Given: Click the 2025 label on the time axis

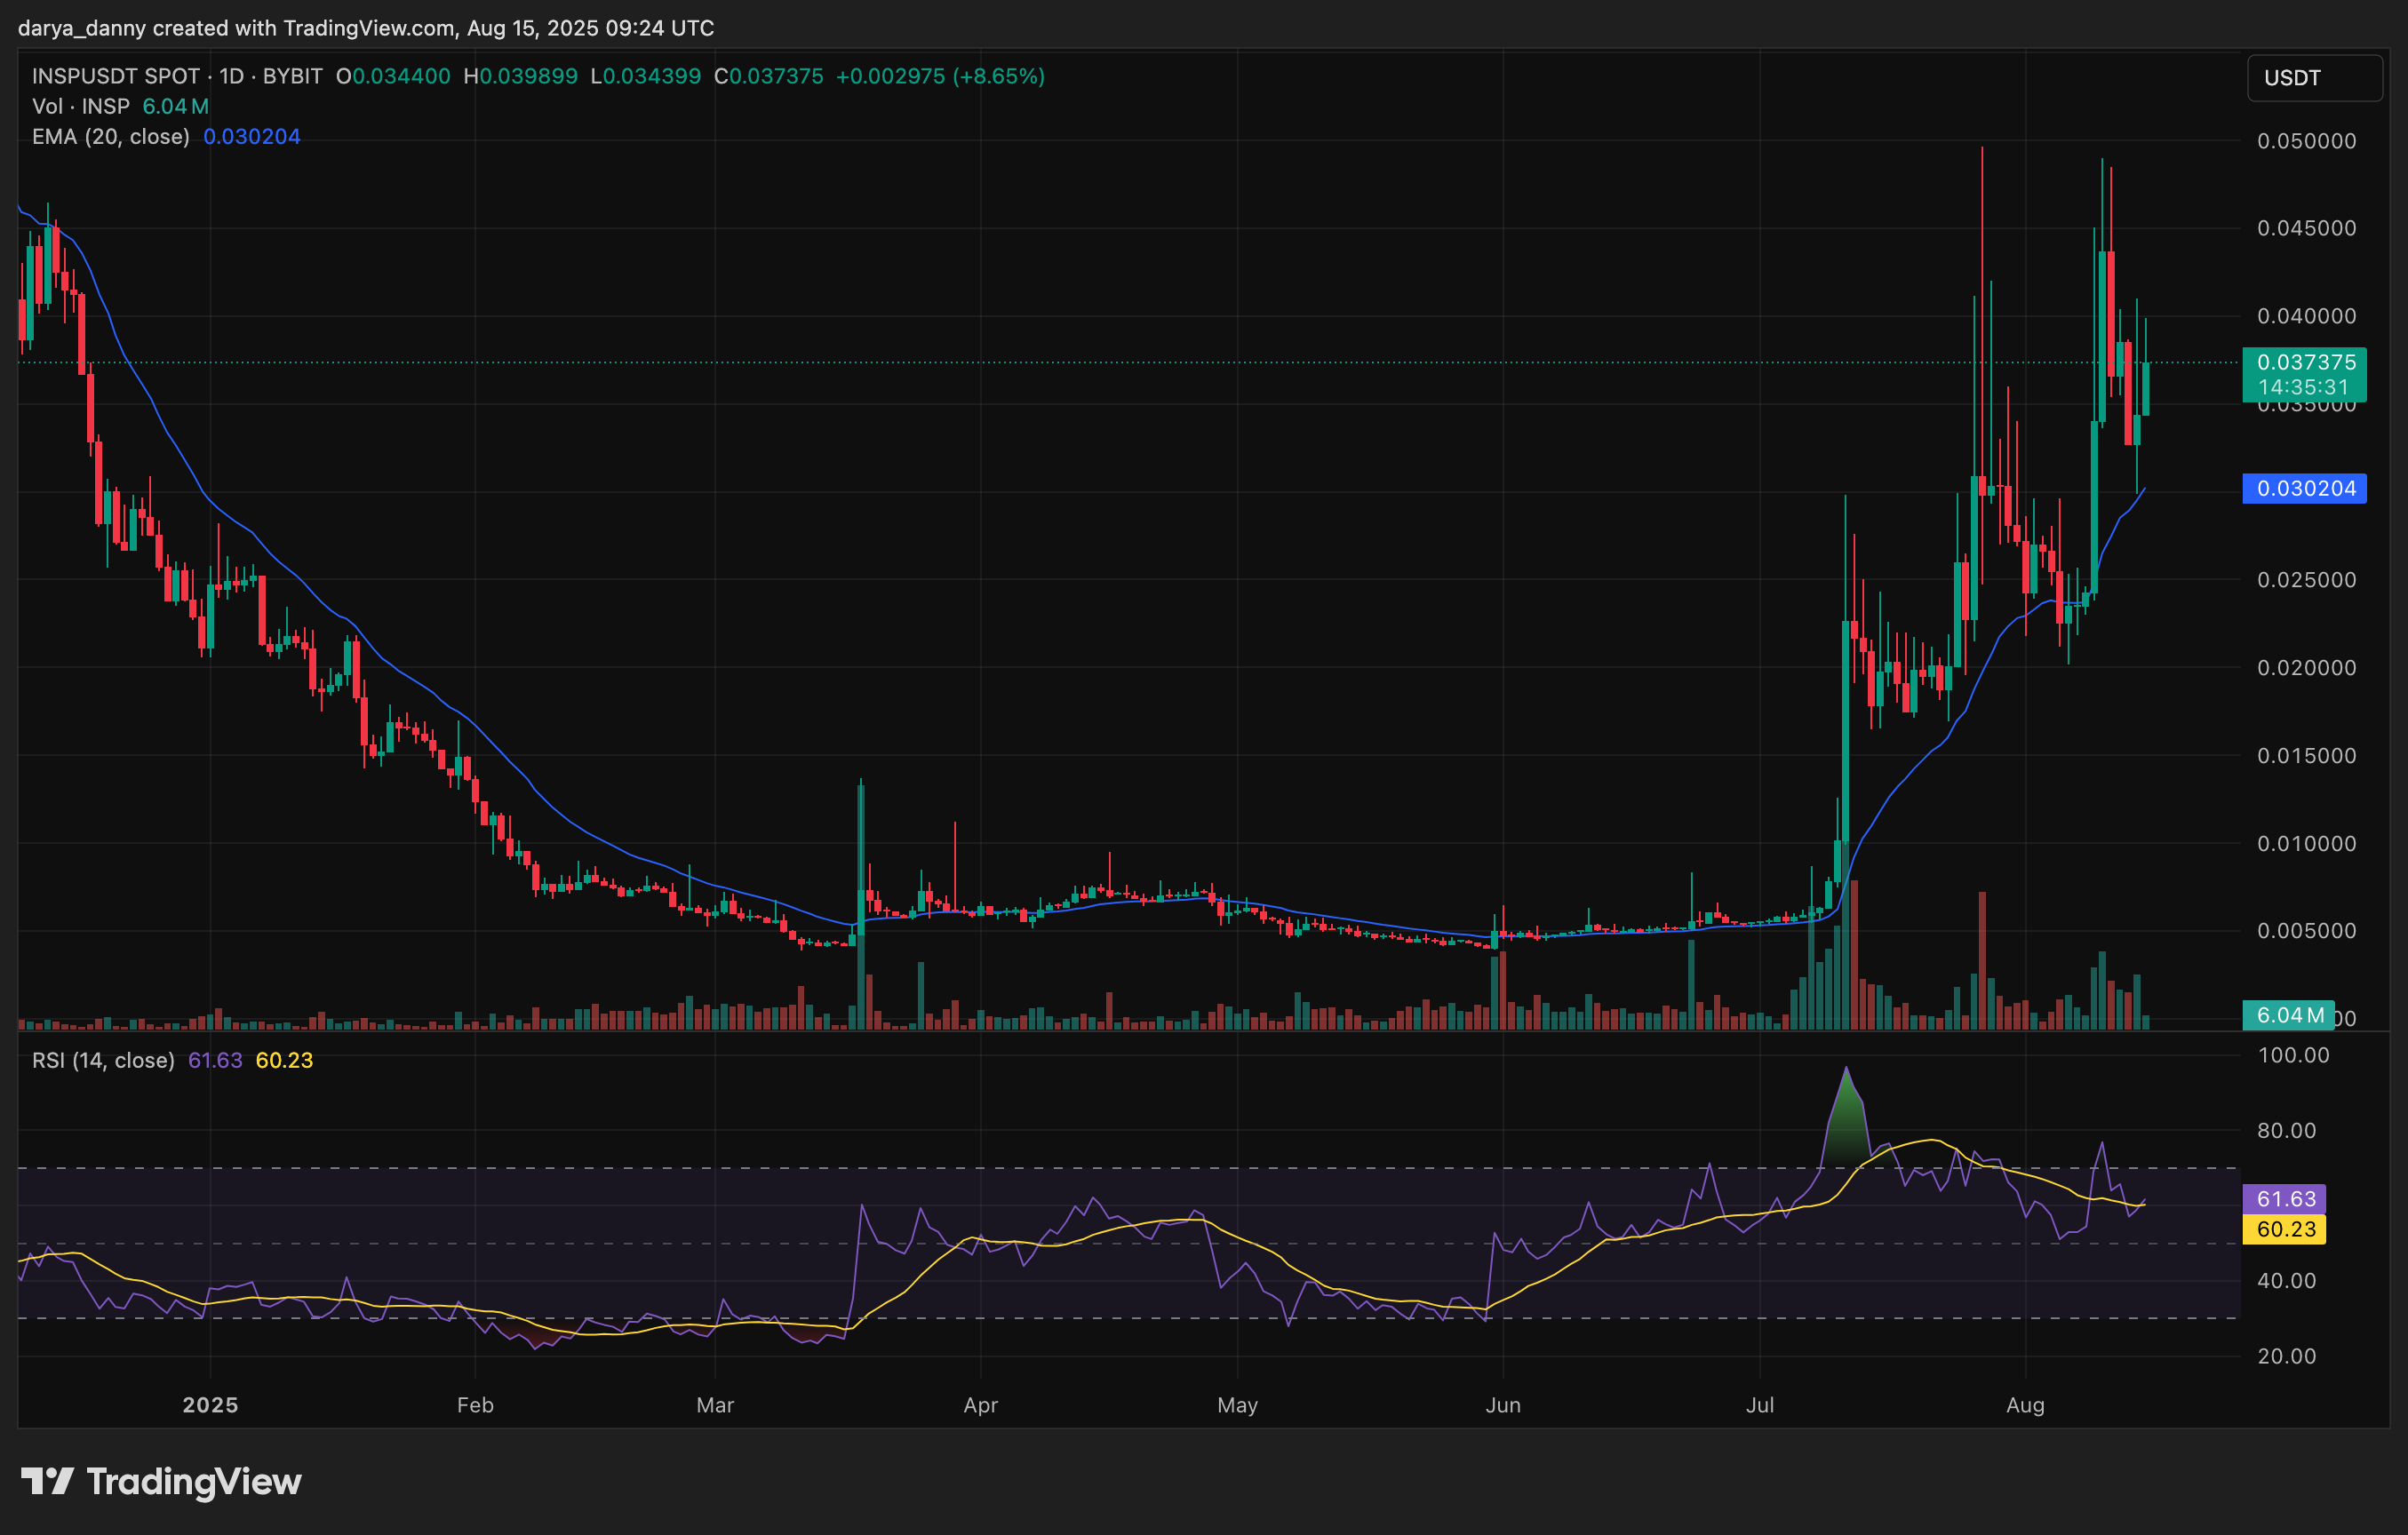Looking at the screenshot, I should coord(209,1404).
